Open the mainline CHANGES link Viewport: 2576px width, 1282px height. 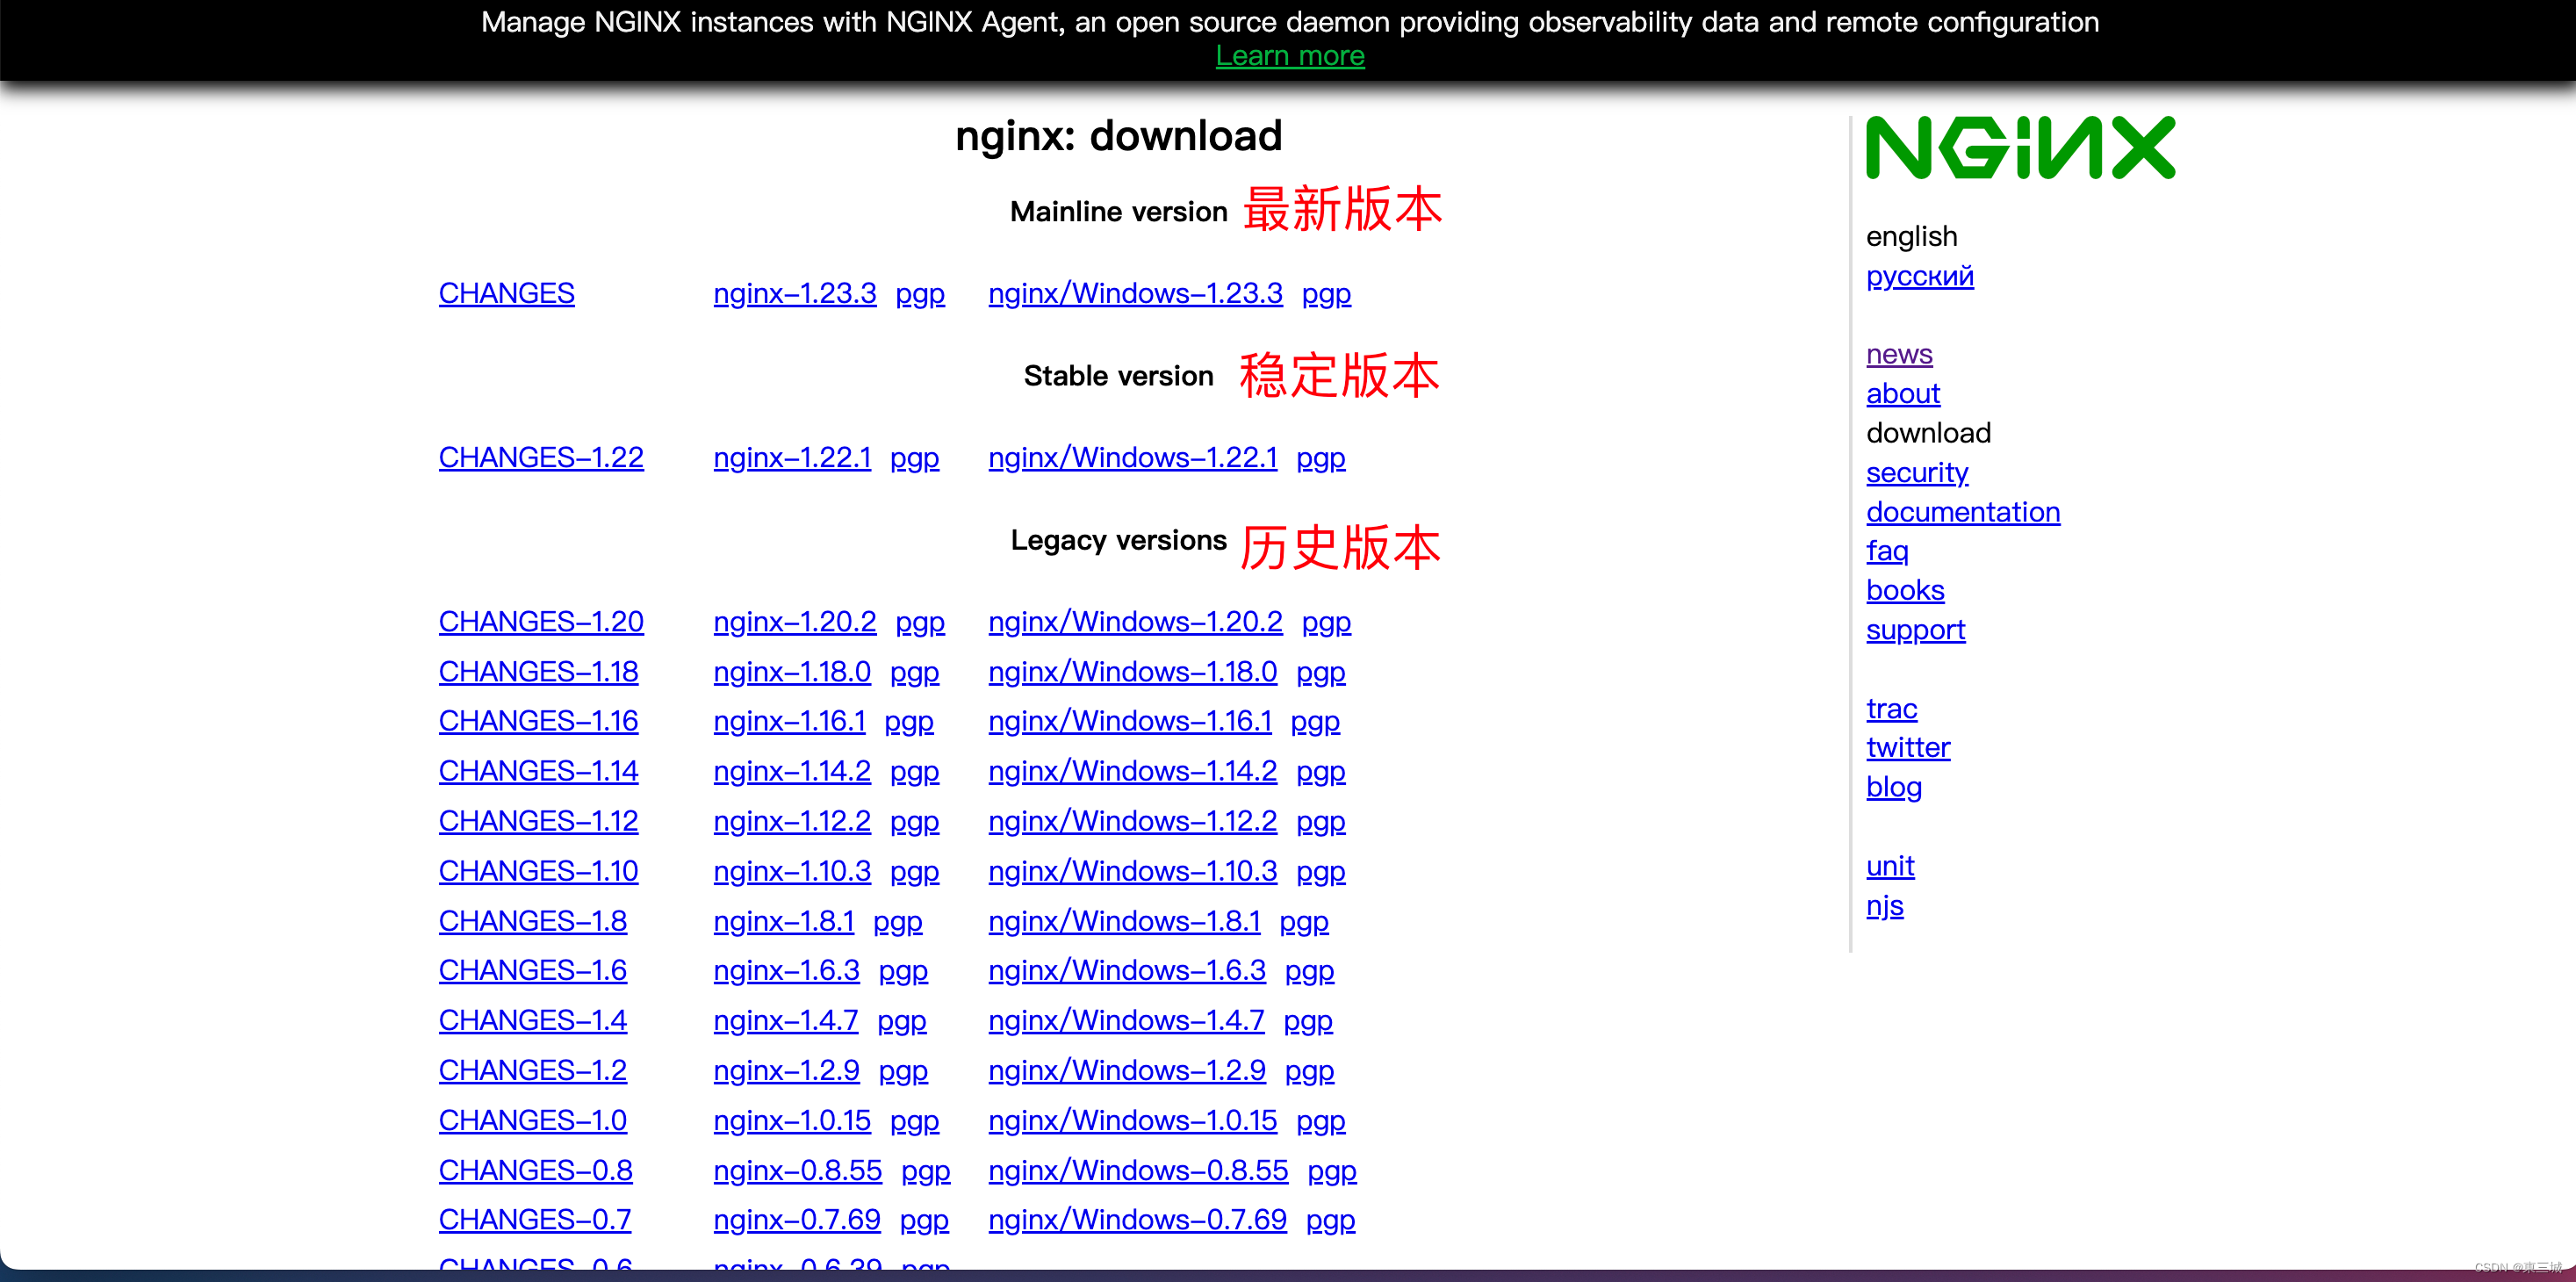[506, 293]
